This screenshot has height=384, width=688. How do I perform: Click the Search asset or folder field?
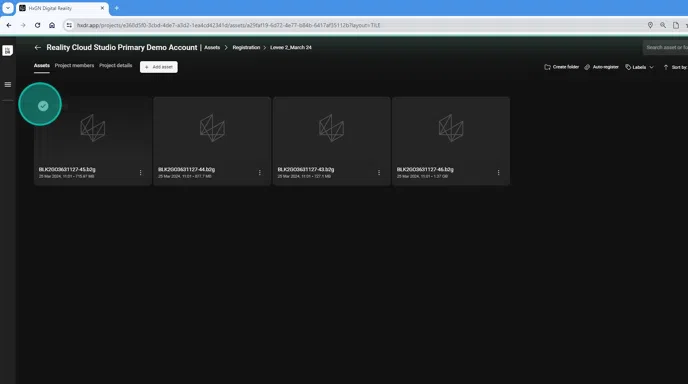point(666,47)
